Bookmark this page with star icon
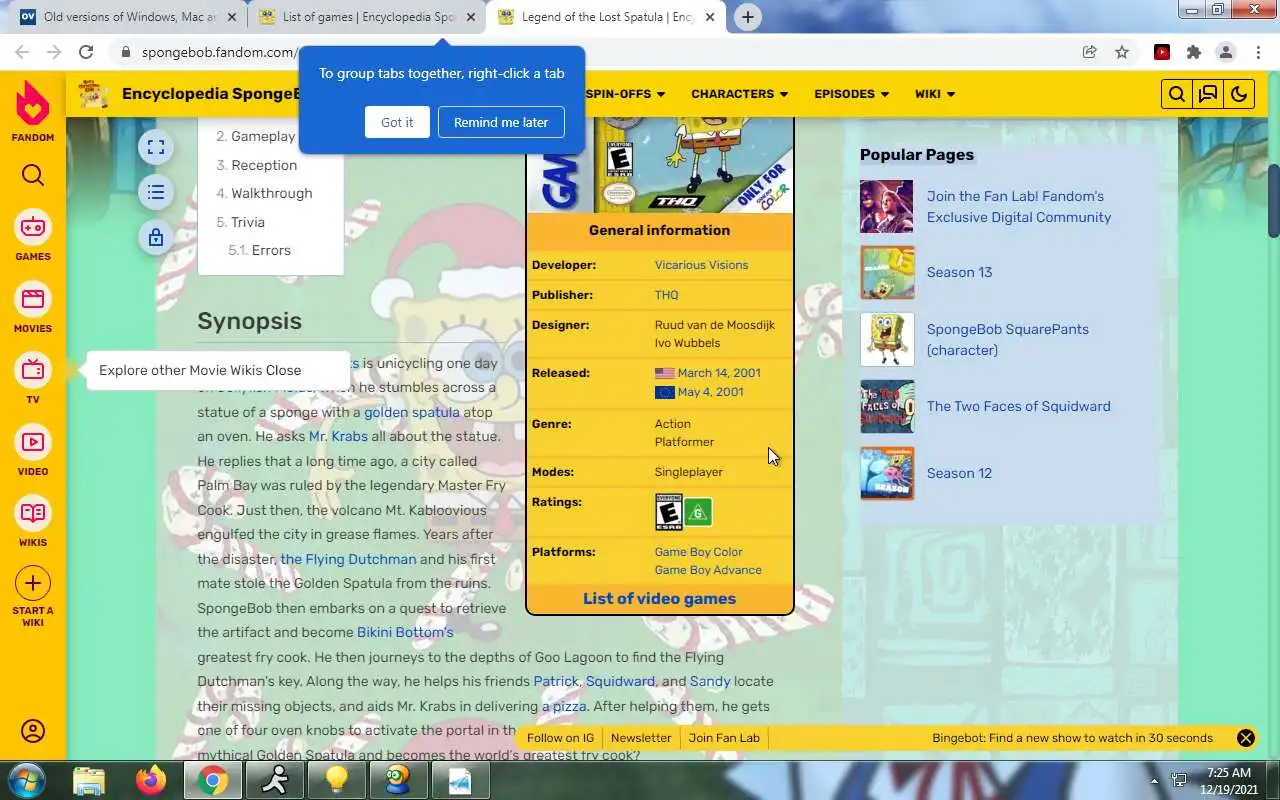1280x800 pixels. [1122, 52]
